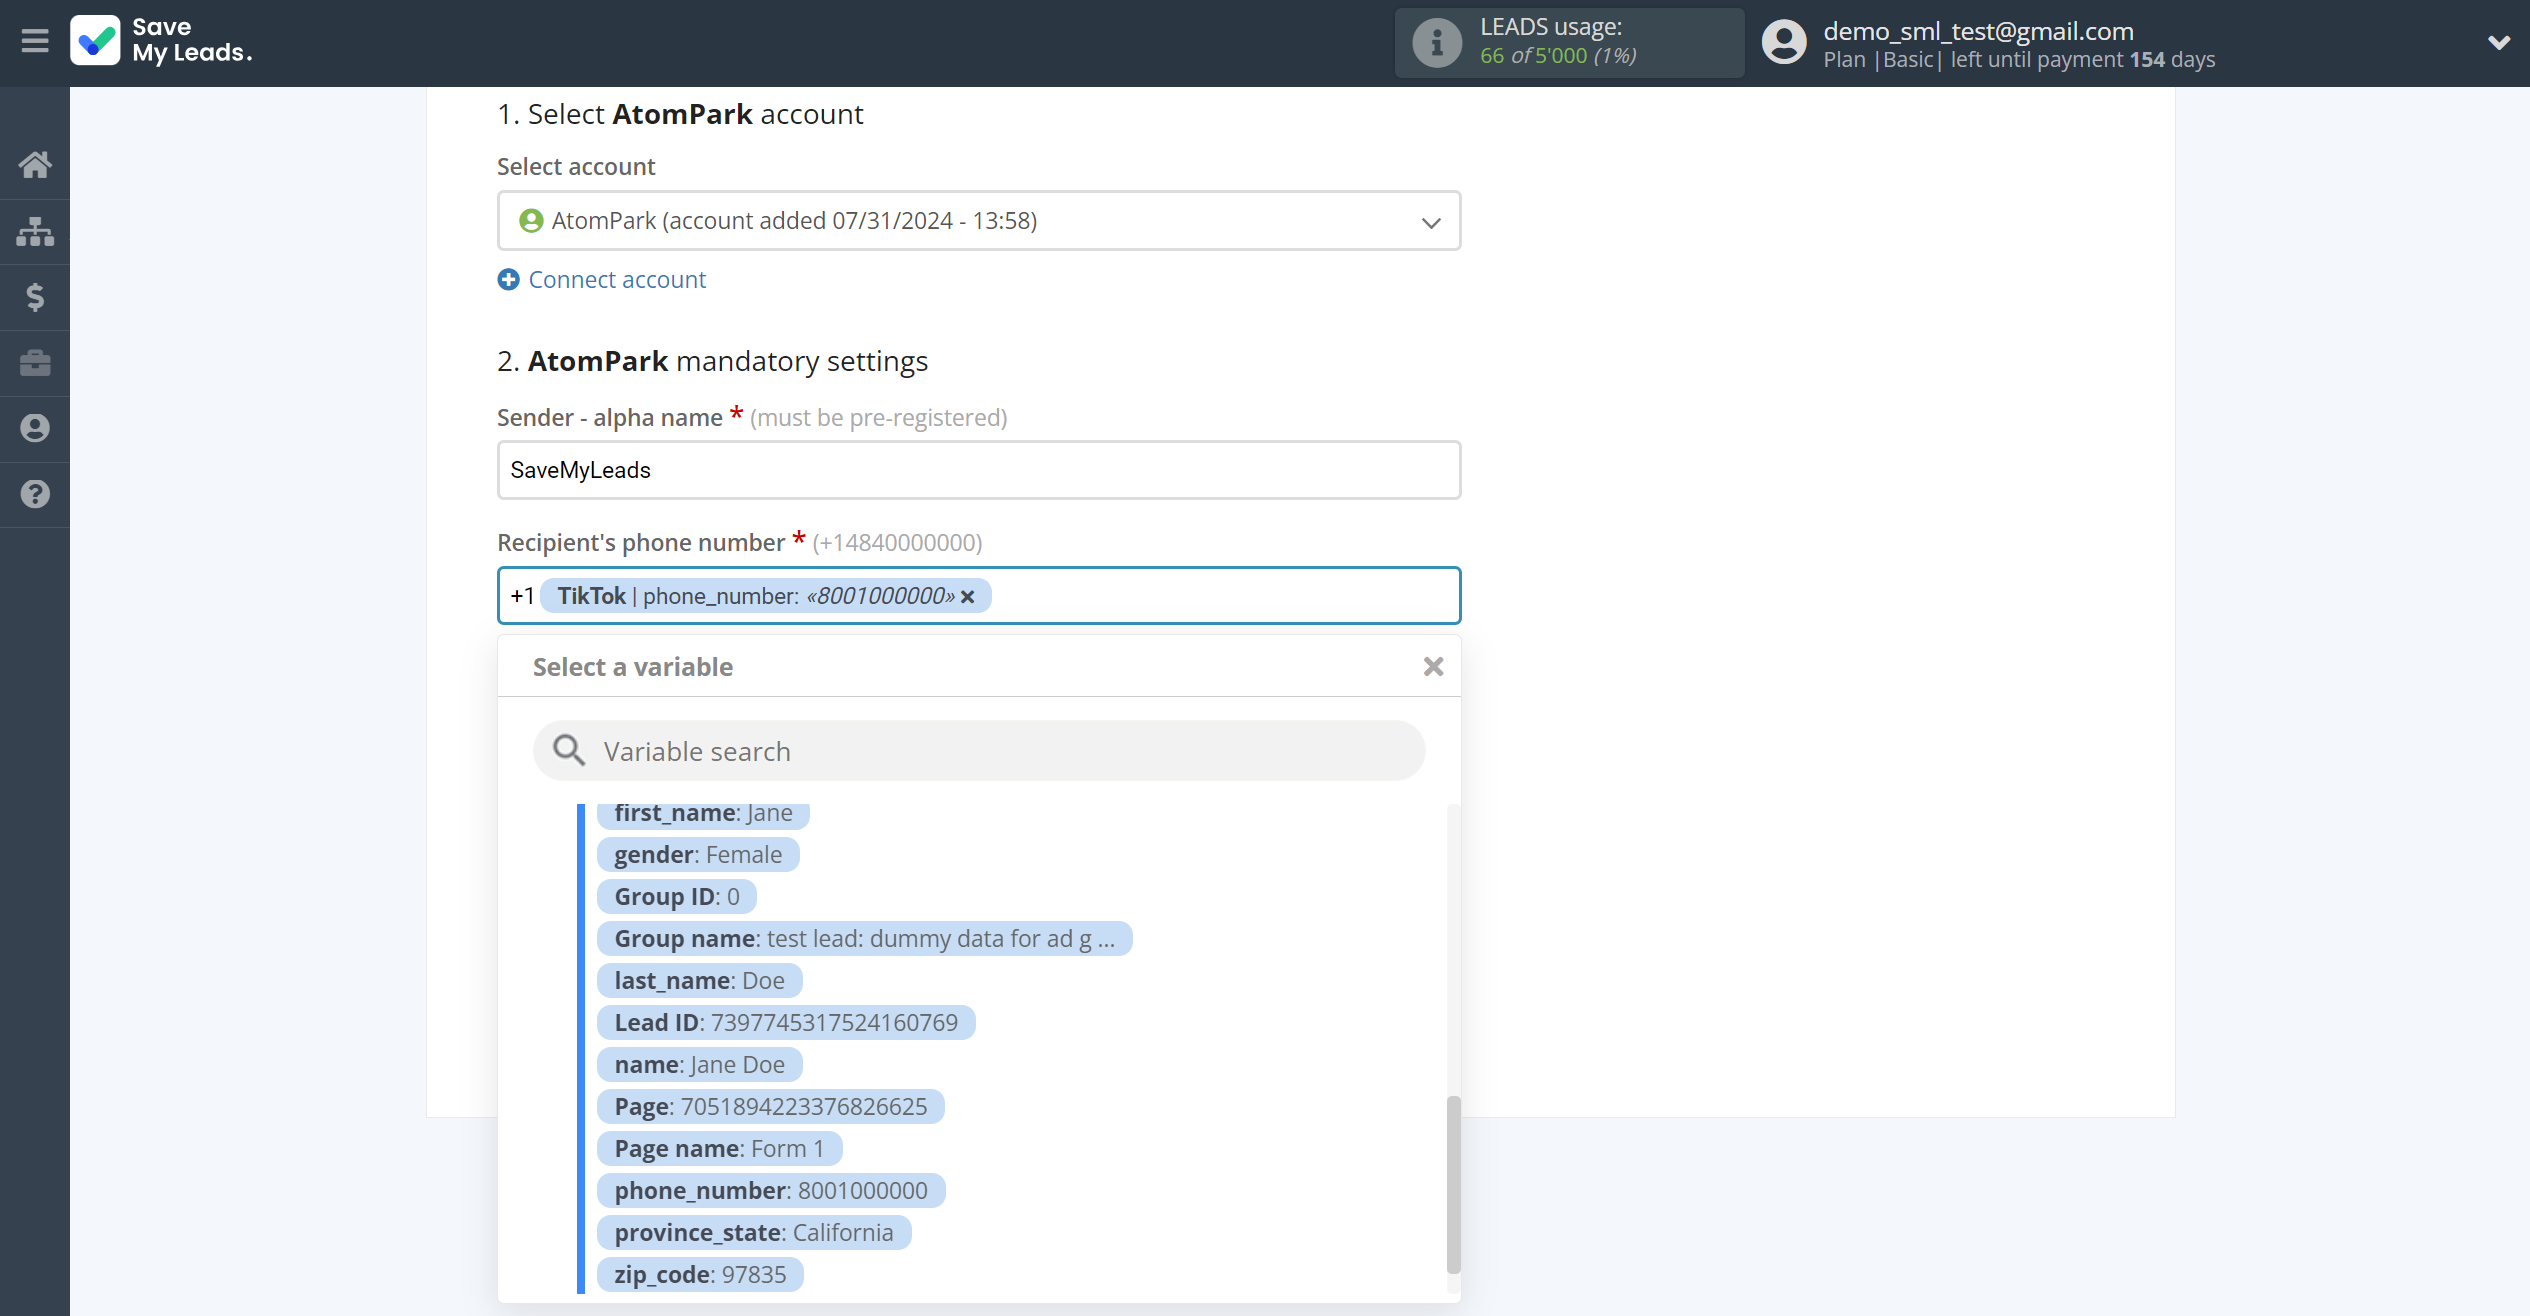Click the green AtomPark account status icon
The width and height of the screenshot is (2530, 1316).
click(531, 221)
